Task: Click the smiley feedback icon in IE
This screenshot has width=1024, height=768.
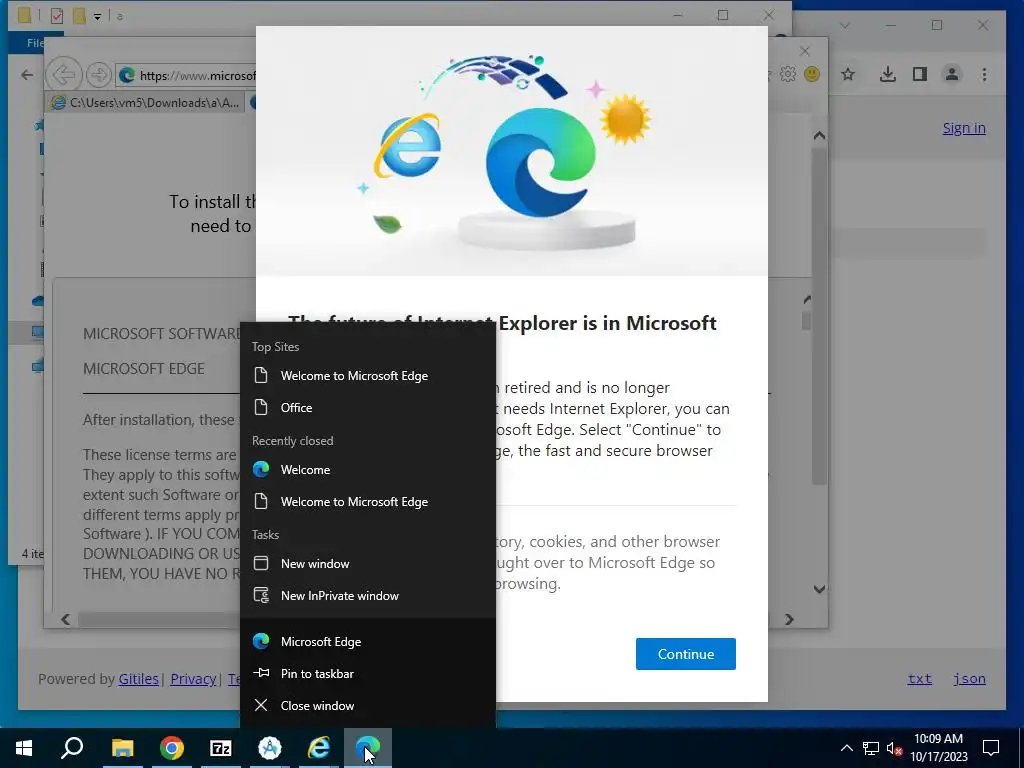Action: pos(812,74)
